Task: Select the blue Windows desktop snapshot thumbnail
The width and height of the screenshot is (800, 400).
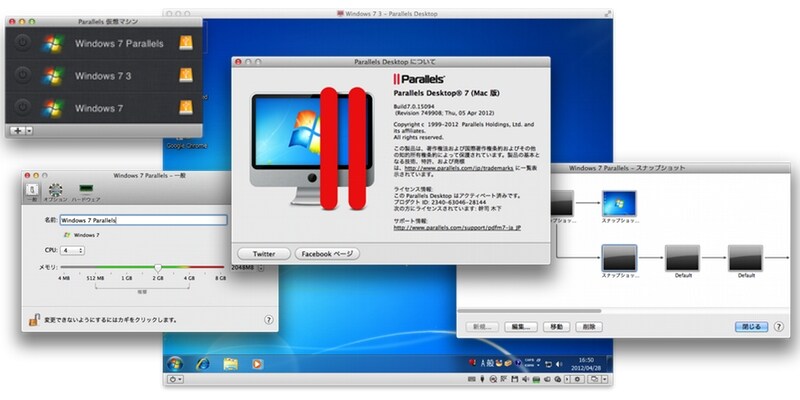Action: [619, 203]
